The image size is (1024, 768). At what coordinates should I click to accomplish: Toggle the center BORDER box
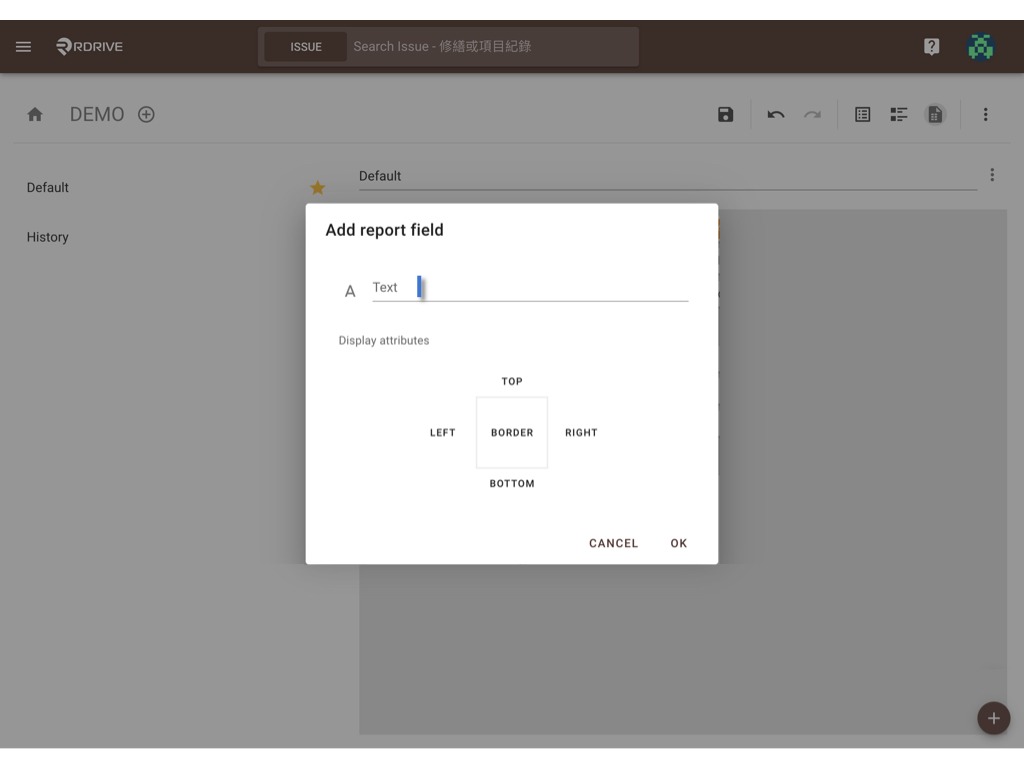tap(512, 432)
